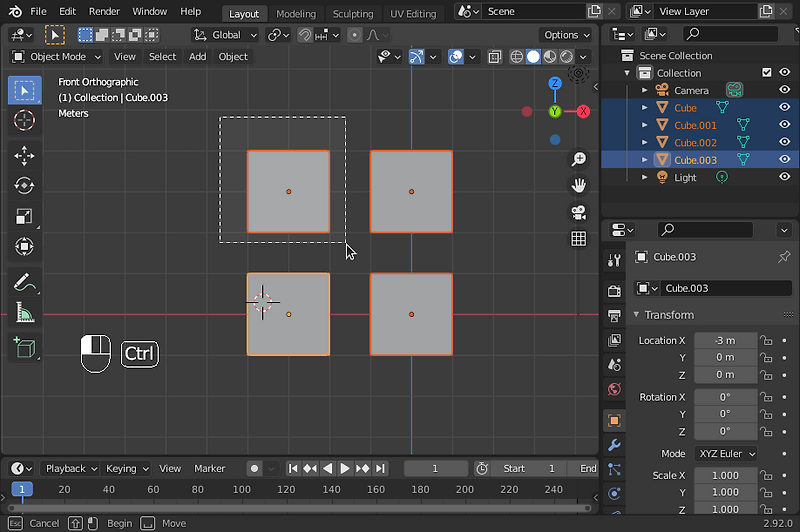Expand Cube.003 in outliner tree
The height and width of the screenshot is (532, 800).
pos(644,160)
